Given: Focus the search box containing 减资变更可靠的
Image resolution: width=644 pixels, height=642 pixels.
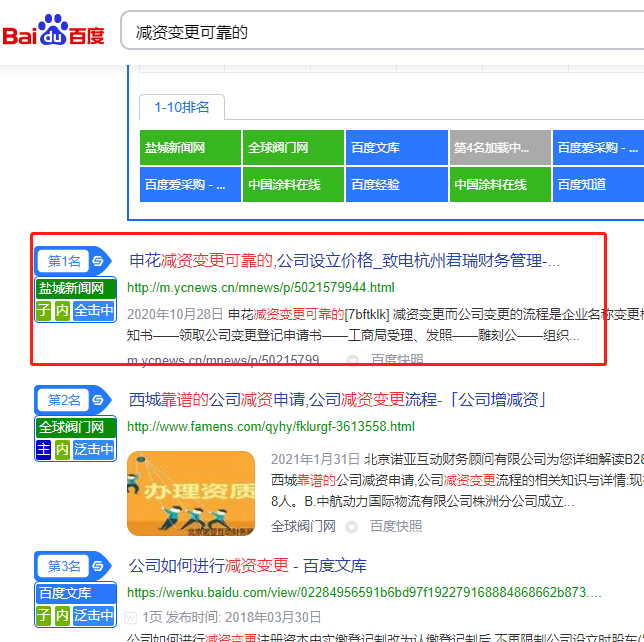Looking at the screenshot, I should pyautogui.click(x=382, y=30).
